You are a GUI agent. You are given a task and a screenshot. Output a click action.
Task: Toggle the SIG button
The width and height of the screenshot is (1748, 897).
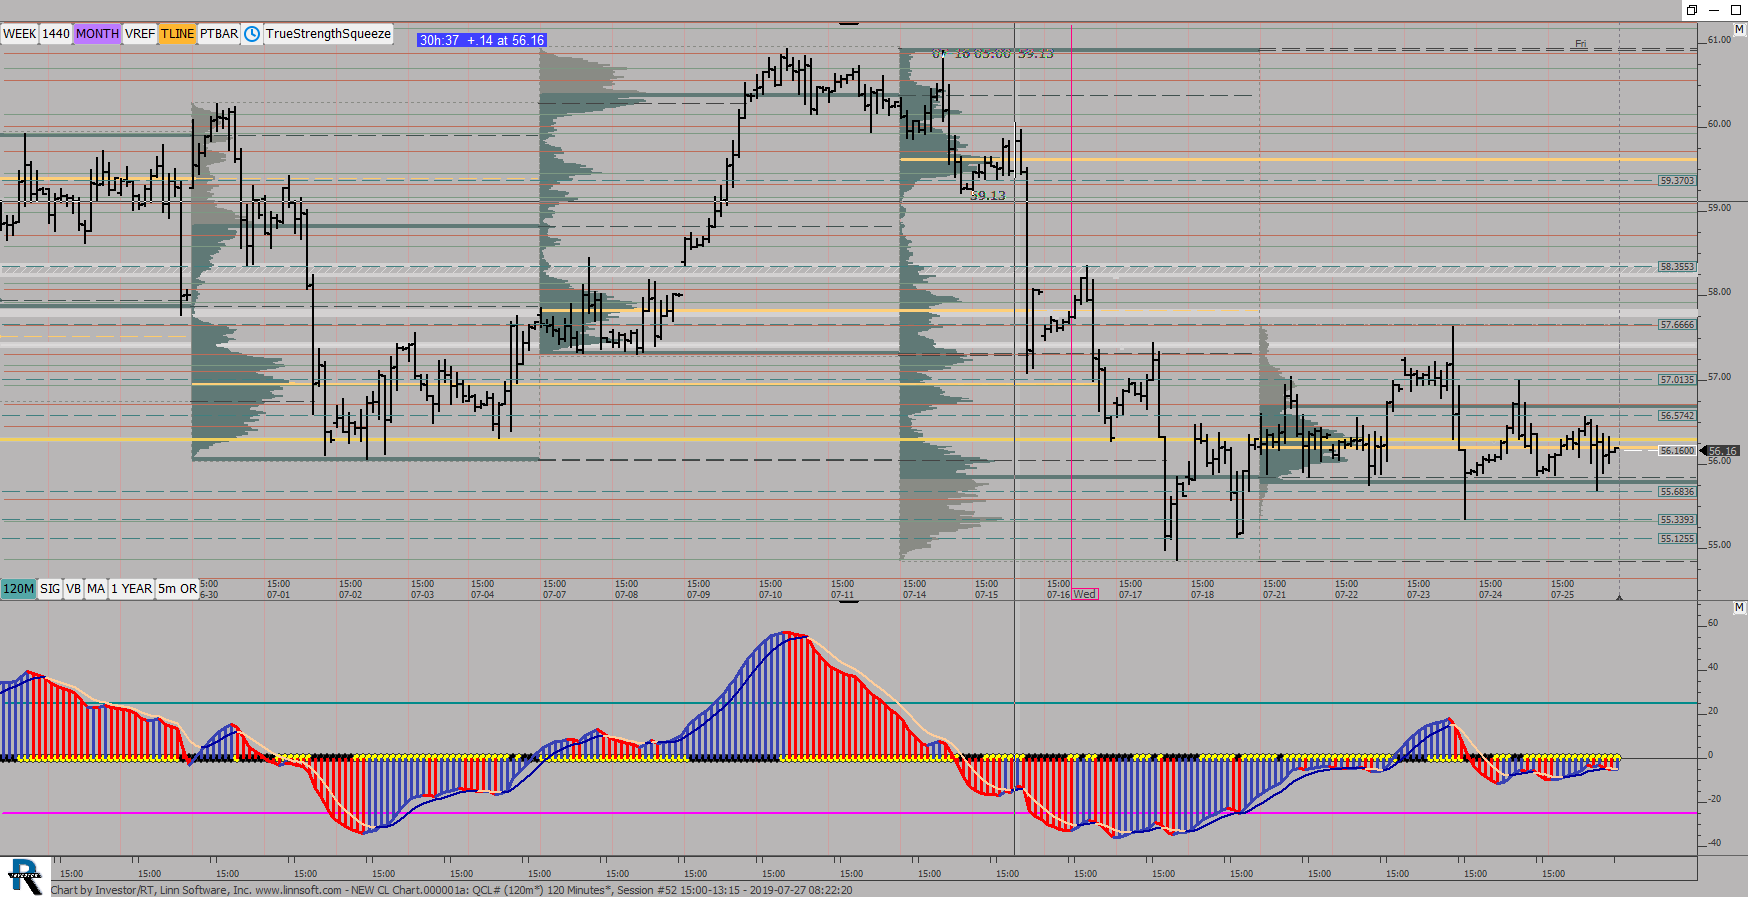tap(50, 589)
